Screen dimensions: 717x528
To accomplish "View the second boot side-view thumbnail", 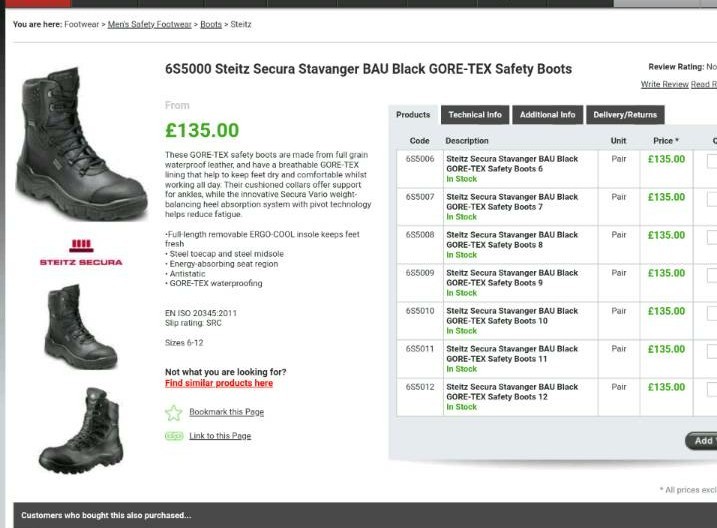I will point(81,327).
